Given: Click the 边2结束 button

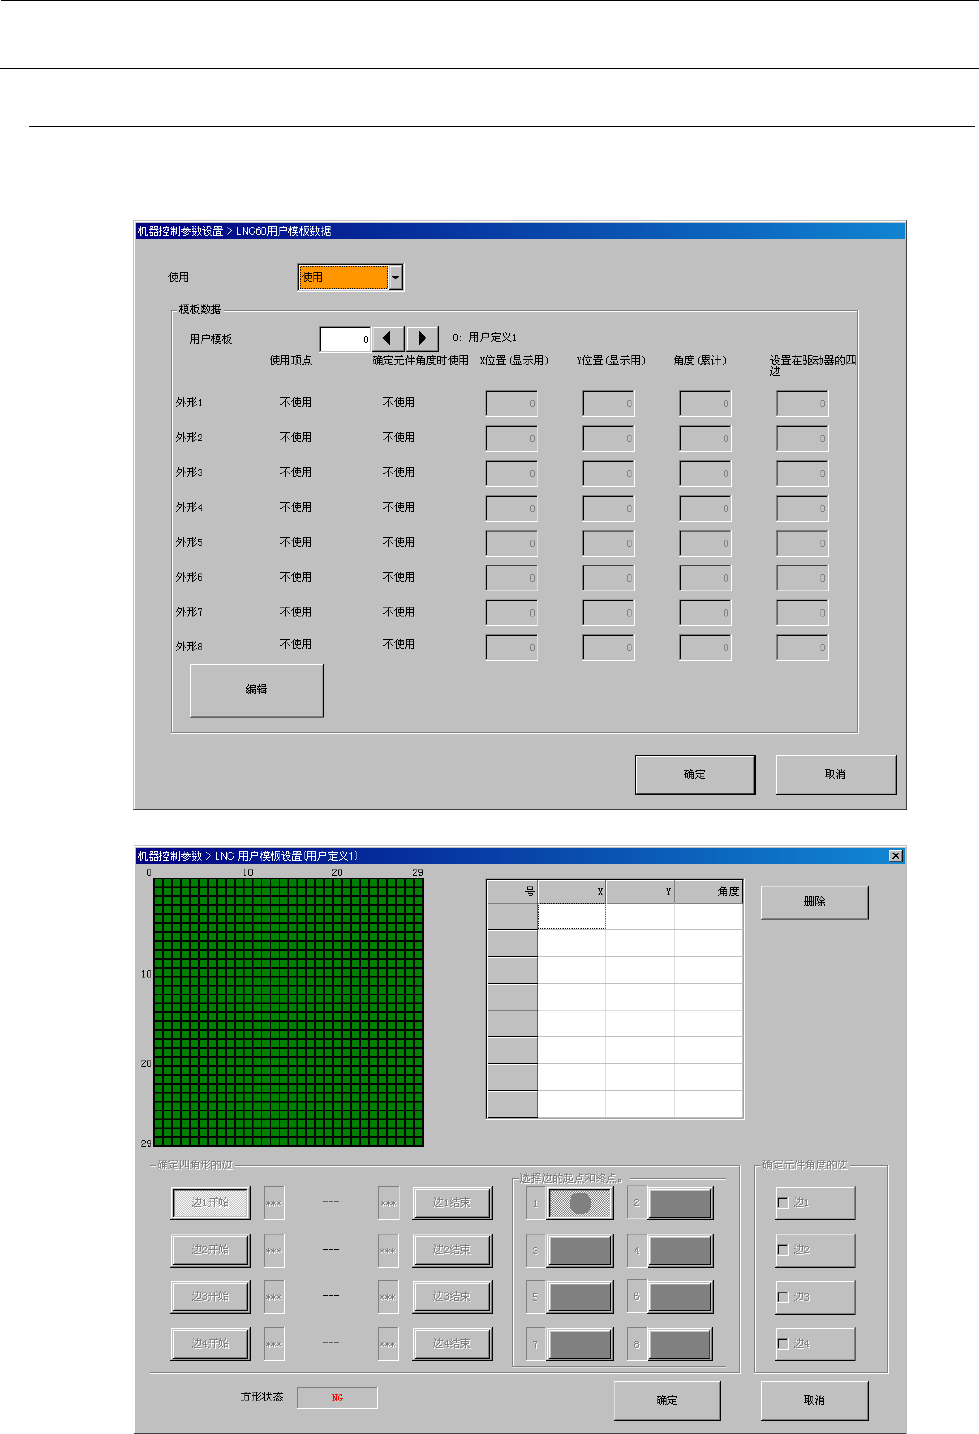Looking at the screenshot, I should point(452,1250).
